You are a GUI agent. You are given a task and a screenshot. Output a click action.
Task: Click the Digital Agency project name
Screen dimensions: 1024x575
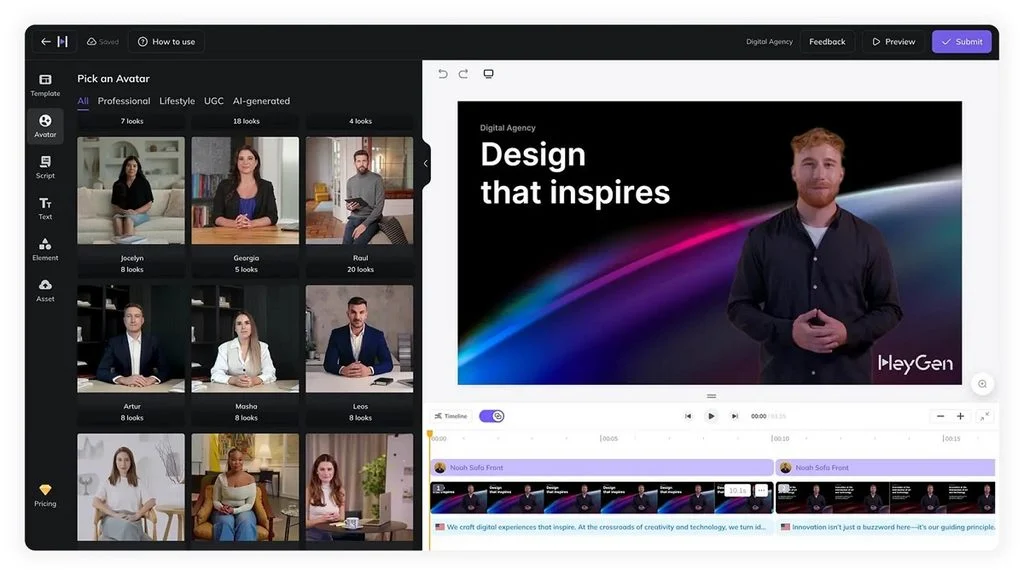point(769,42)
